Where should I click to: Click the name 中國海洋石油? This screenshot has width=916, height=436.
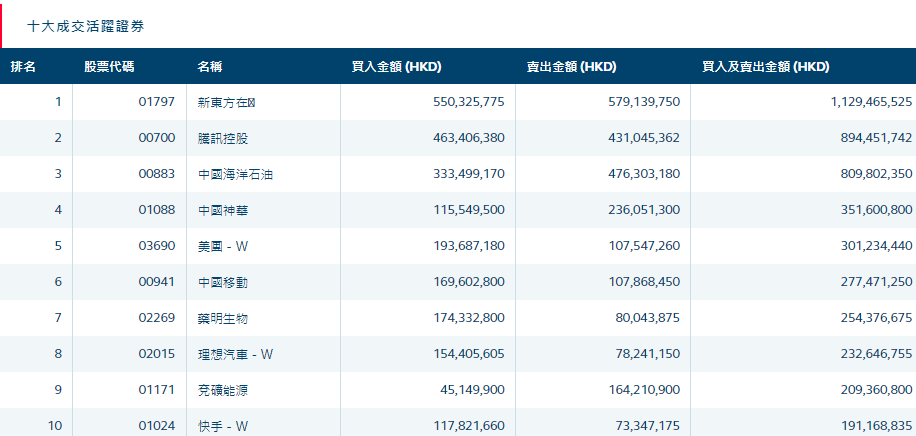(x=235, y=174)
